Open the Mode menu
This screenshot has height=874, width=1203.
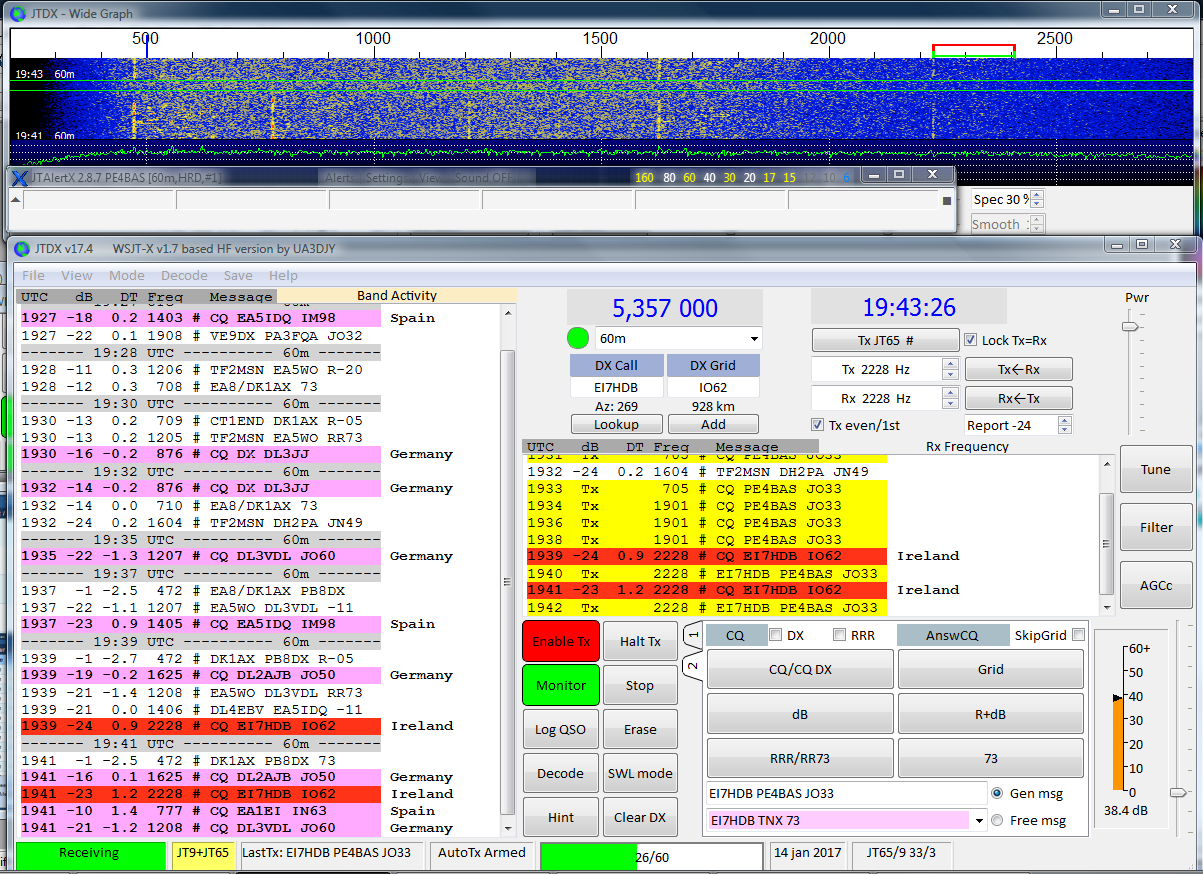(127, 275)
